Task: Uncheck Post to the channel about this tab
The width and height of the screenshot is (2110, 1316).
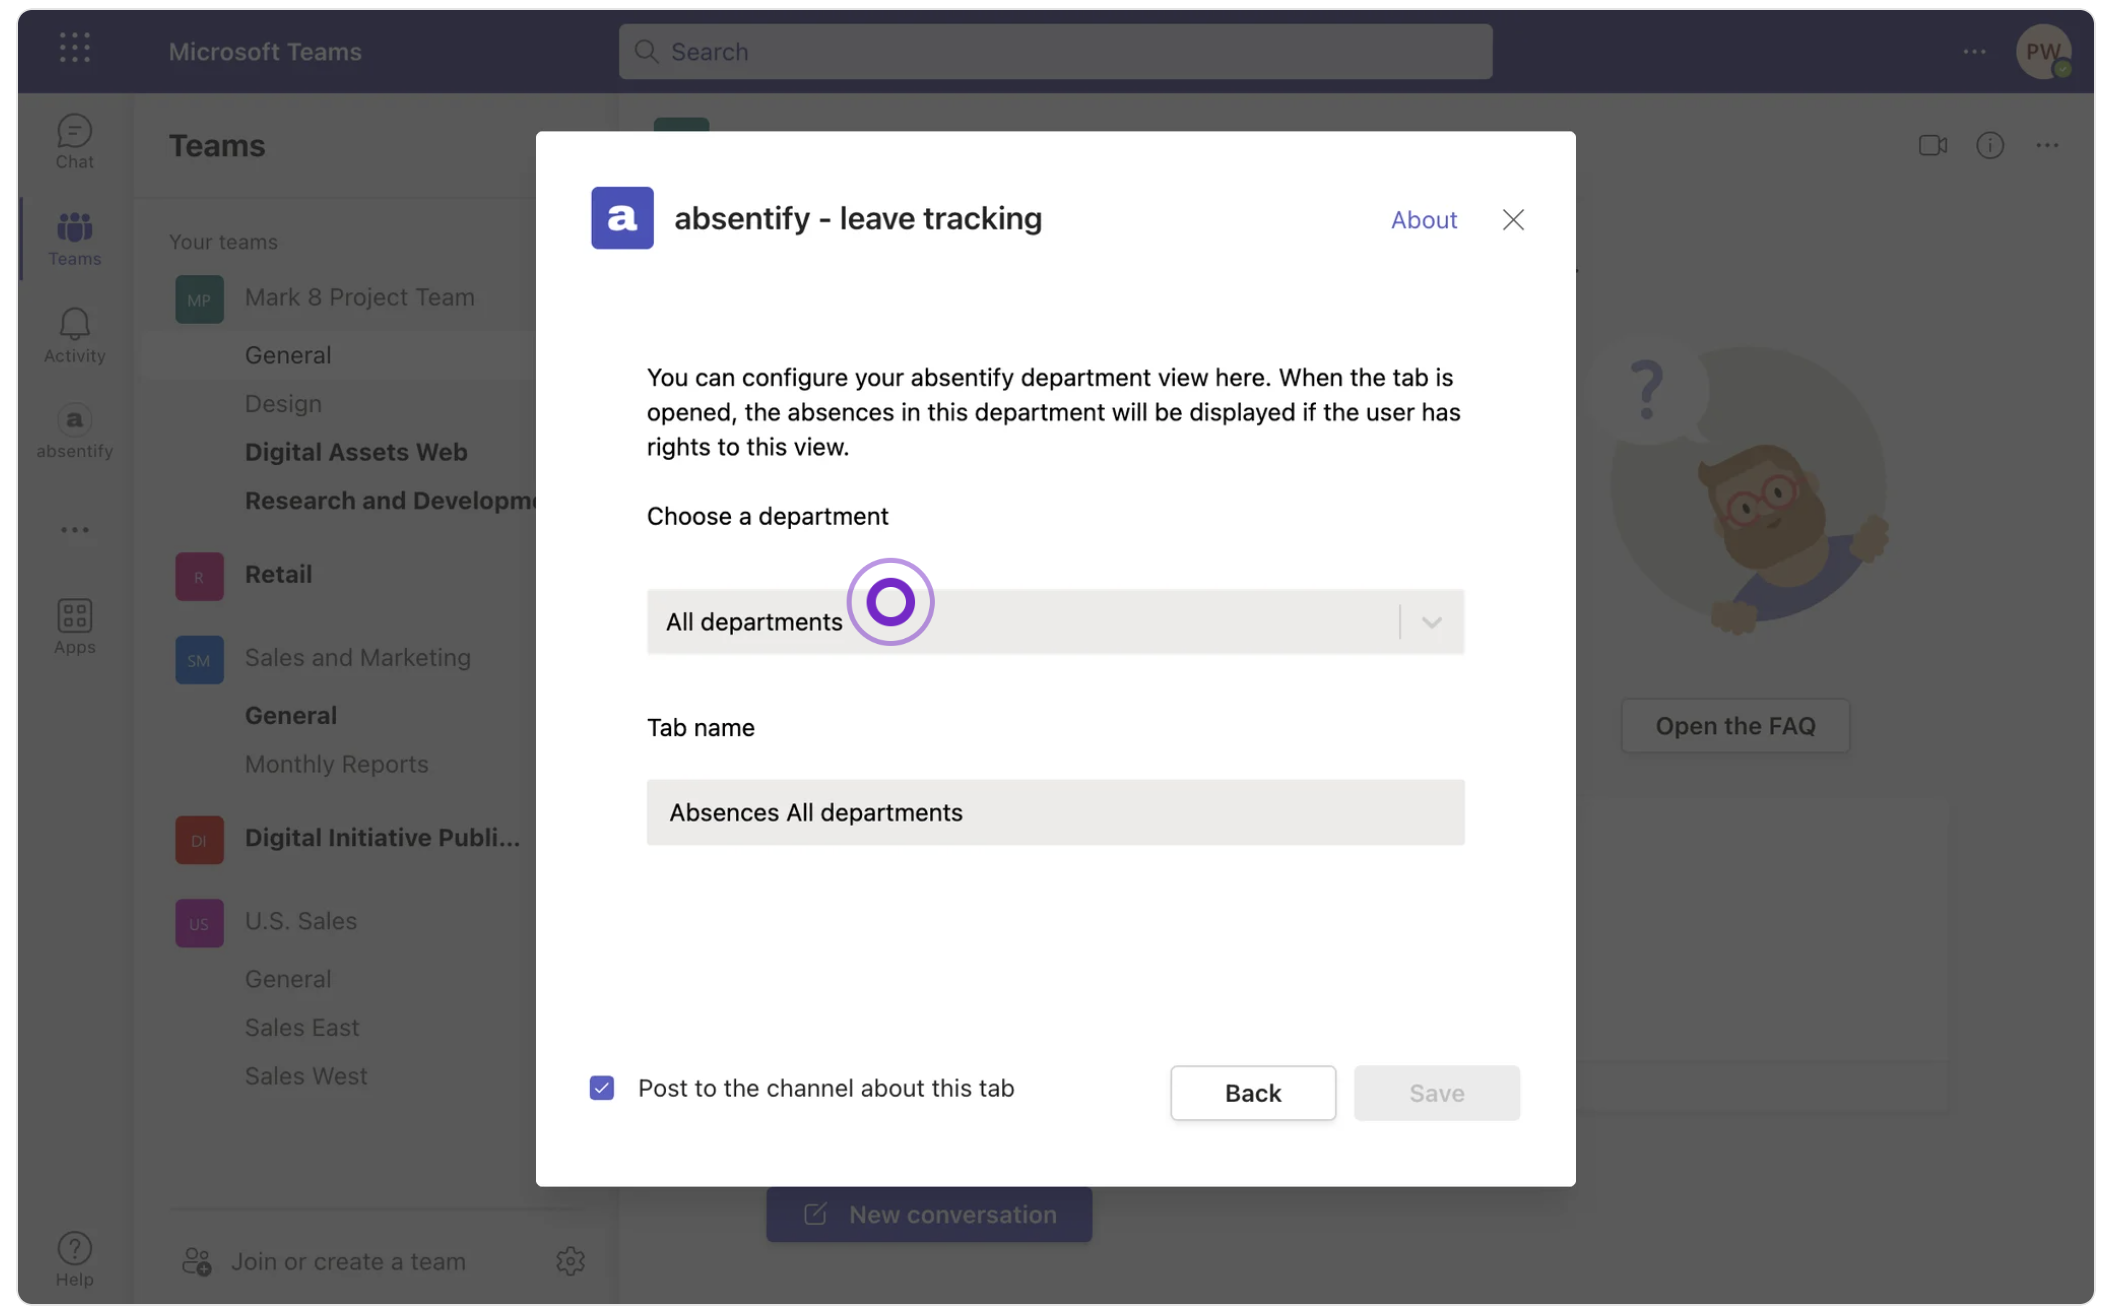Action: click(601, 1088)
